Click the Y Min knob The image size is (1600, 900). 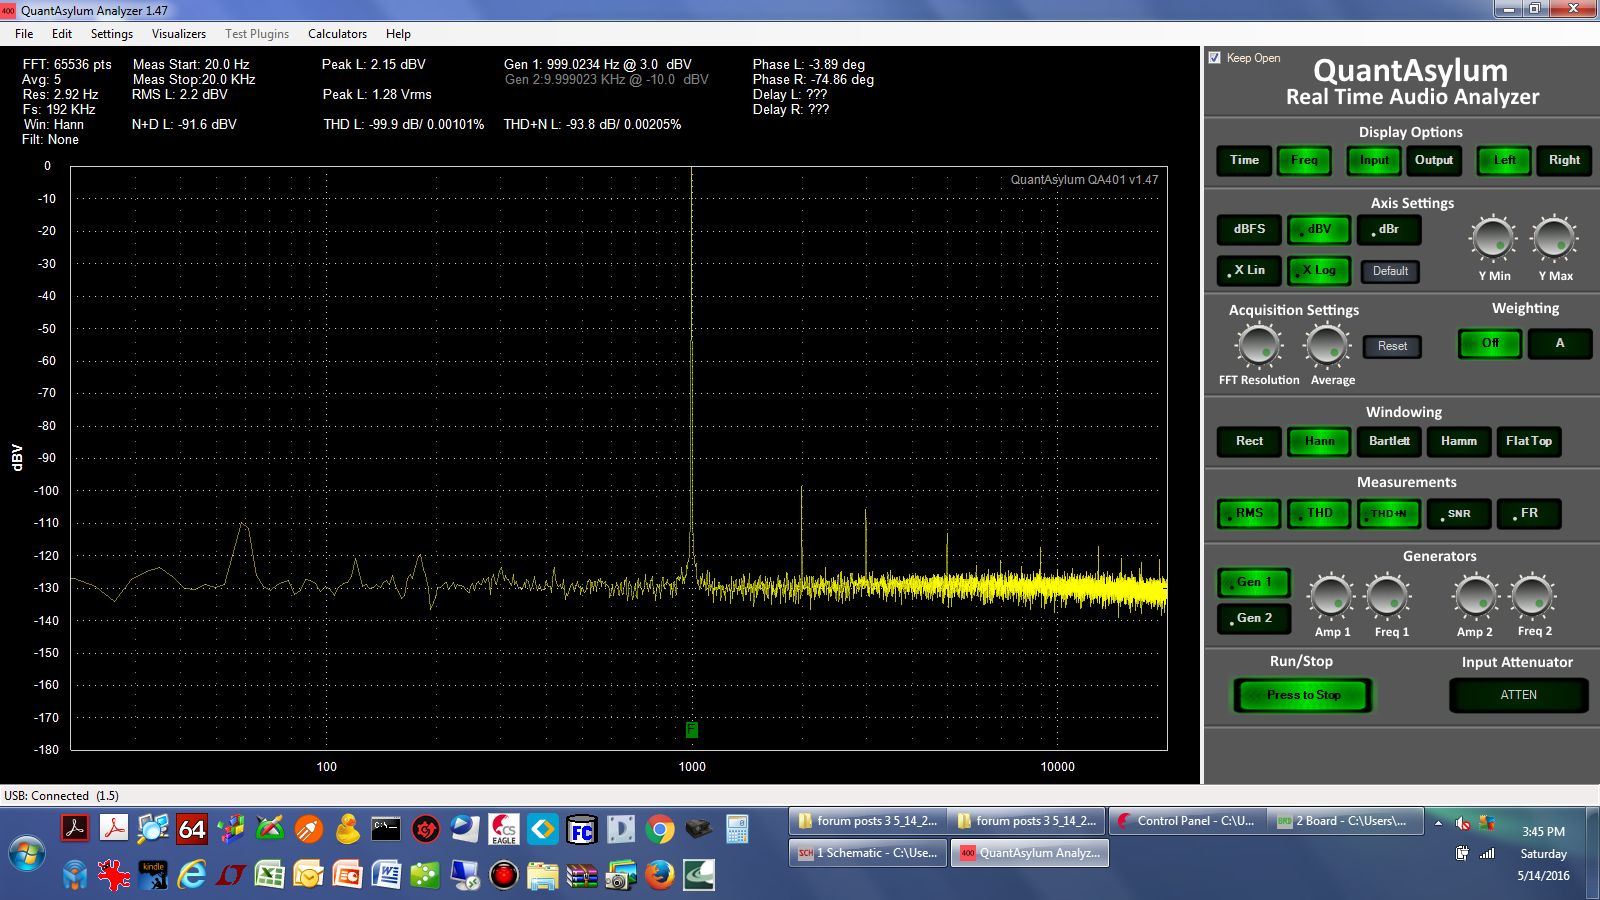(1493, 240)
